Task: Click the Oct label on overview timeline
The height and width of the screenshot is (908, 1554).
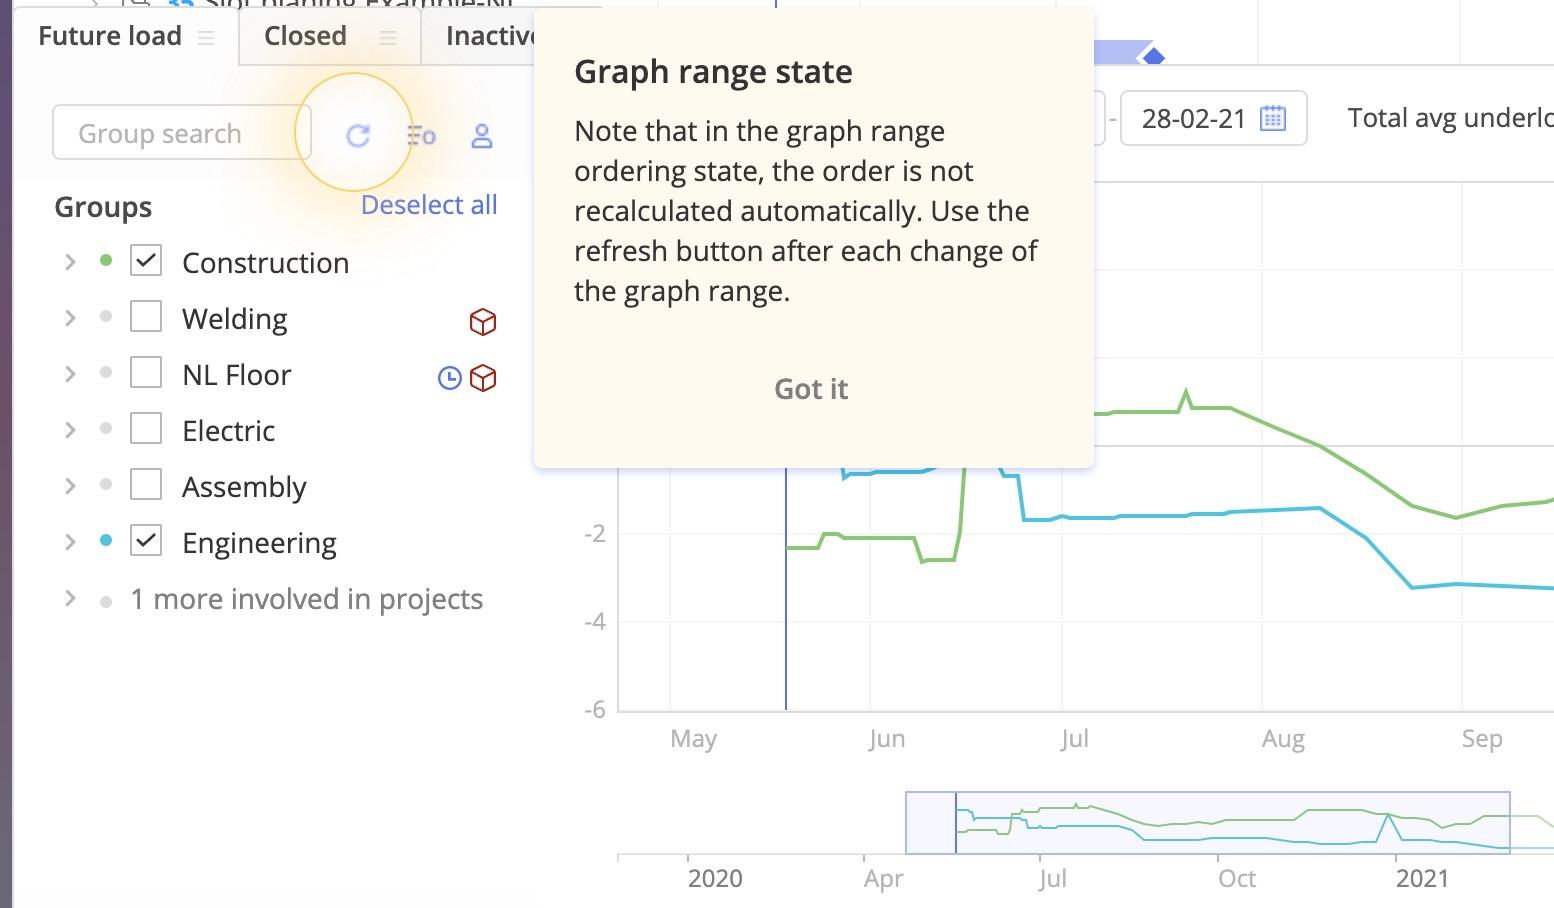Action: pos(1237,878)
